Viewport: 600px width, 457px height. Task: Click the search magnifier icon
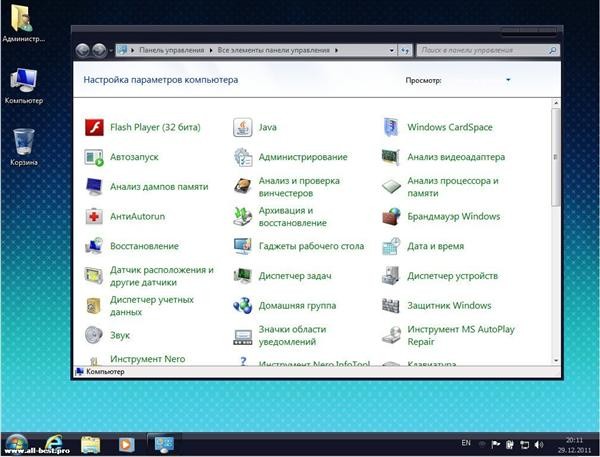553,50
